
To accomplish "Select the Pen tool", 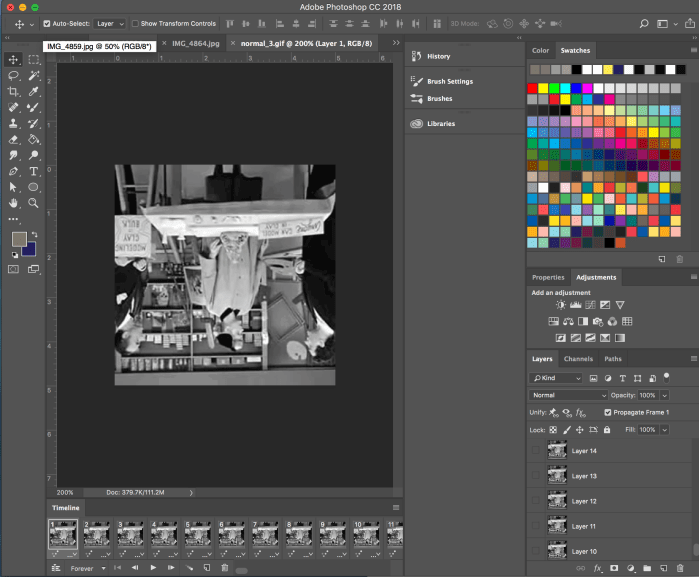I will (x=13, y=171).
